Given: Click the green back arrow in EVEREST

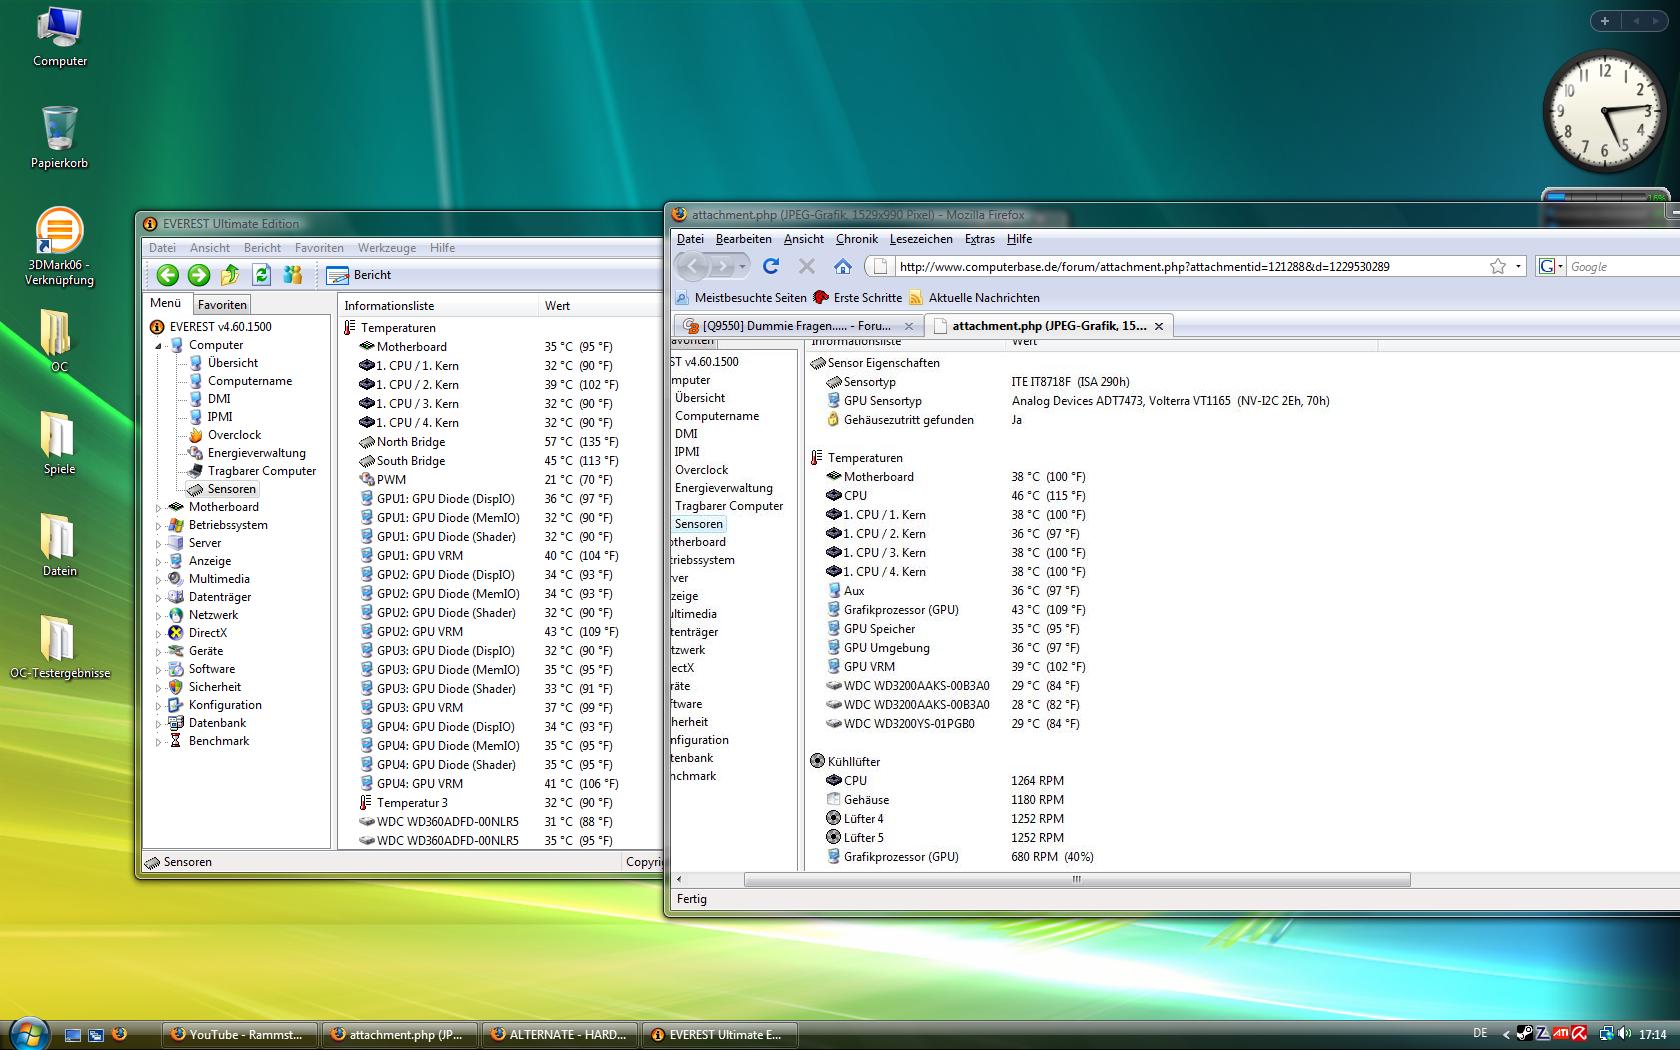Looking at the screenshot, I should (x=168, y=275).
